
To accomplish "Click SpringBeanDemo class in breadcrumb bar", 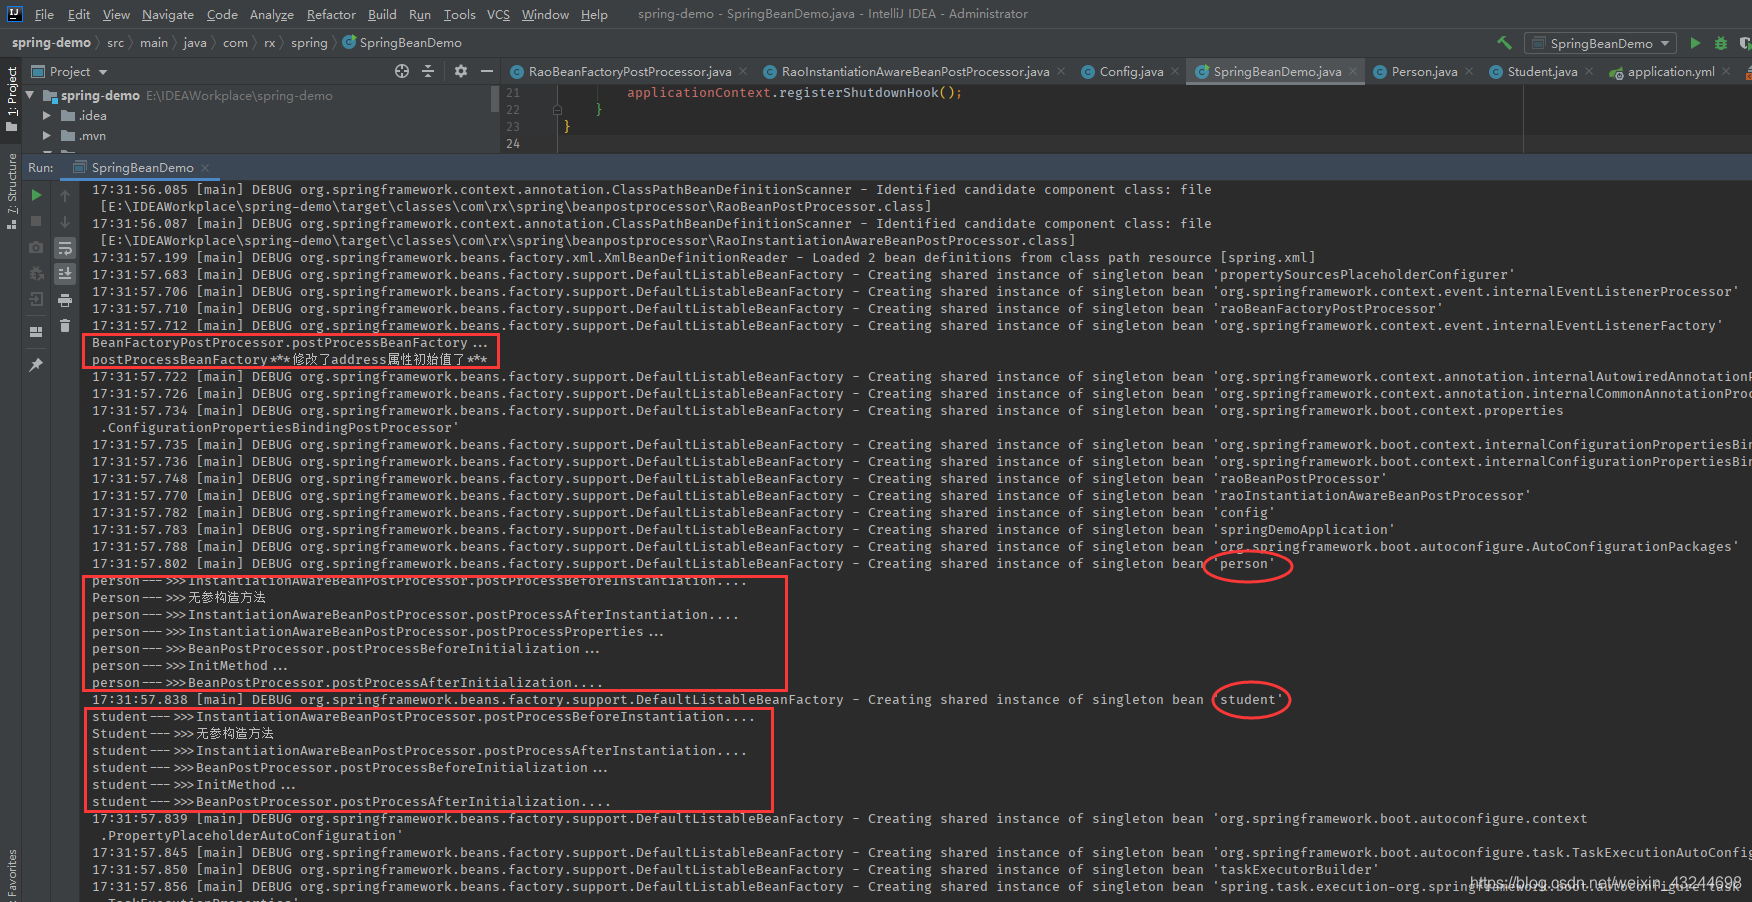I will (402, 43).
